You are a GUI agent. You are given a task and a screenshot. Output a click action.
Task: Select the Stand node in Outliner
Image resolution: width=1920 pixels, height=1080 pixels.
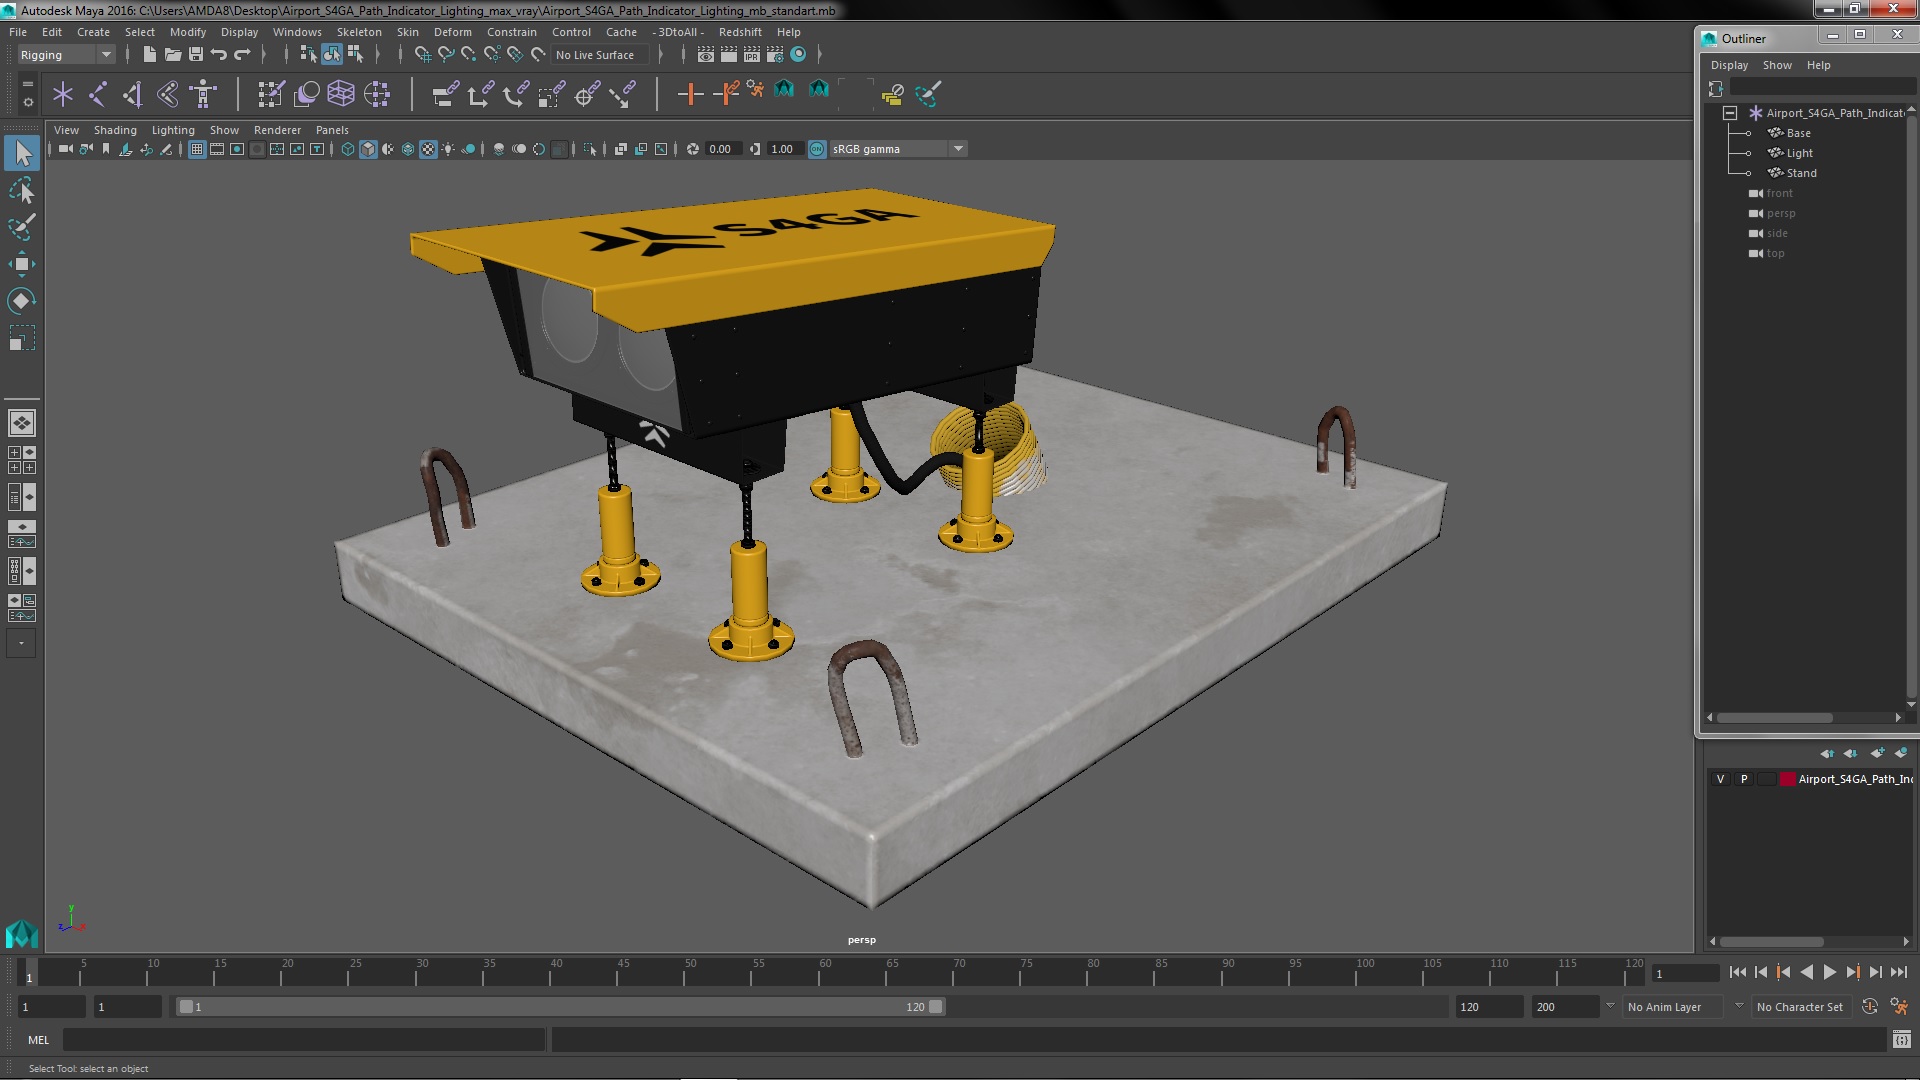tap(1801, 173)
